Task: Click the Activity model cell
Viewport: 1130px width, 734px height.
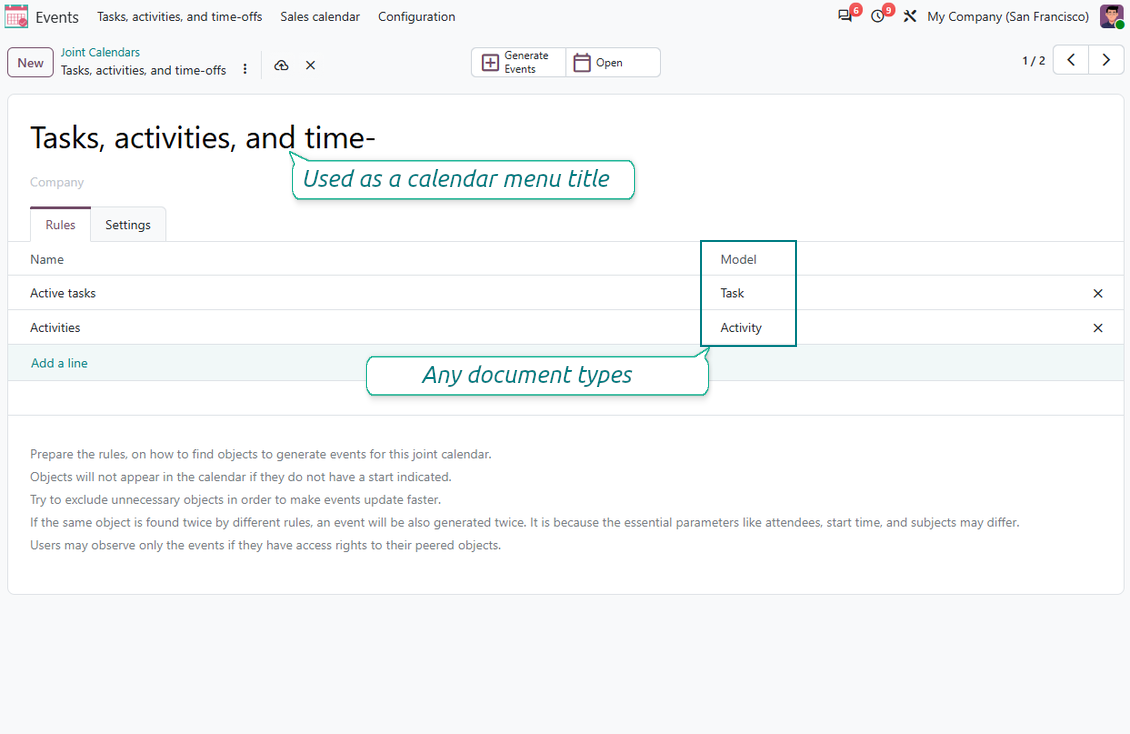Action: [741, 328]
